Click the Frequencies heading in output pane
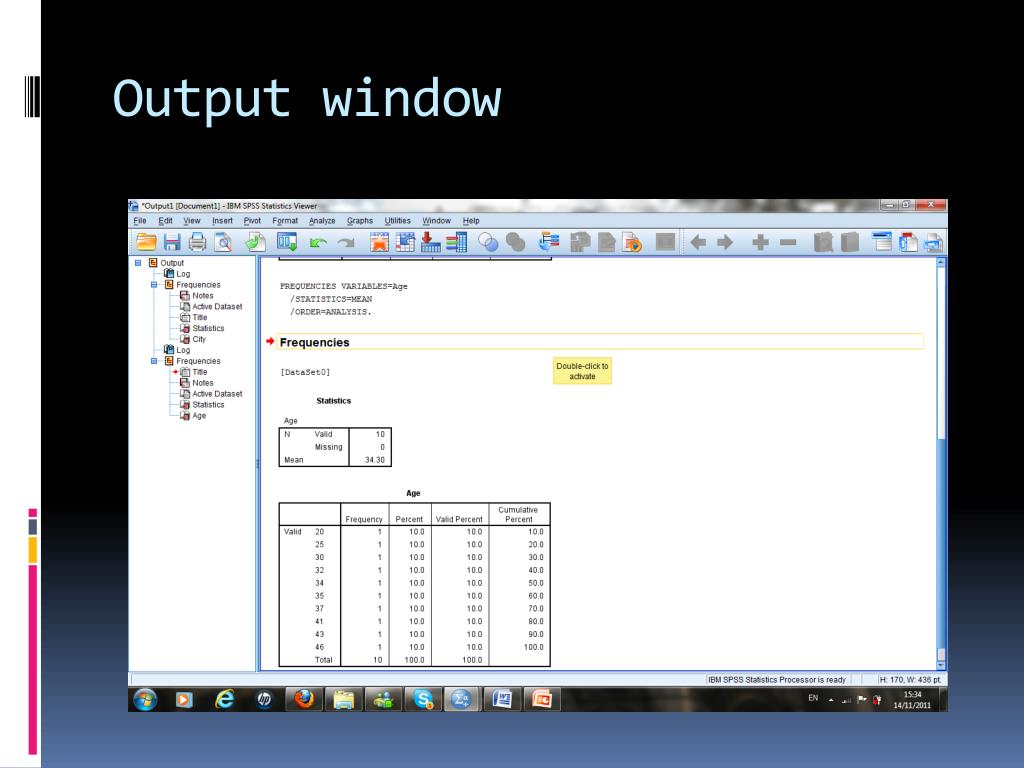Image resolution: width=1024 pixels, height=768 pixels. tap(314, 342)
